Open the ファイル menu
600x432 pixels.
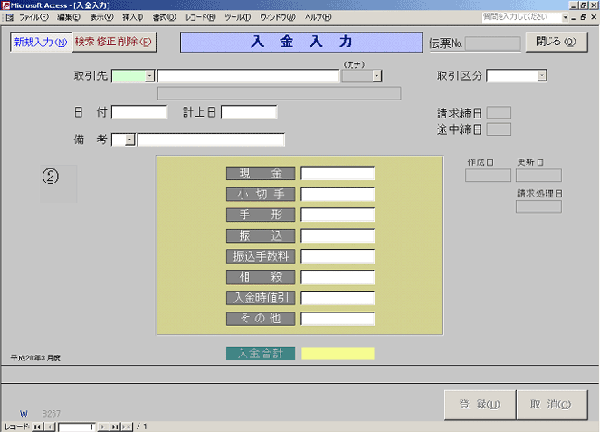[x=34, y=18]
